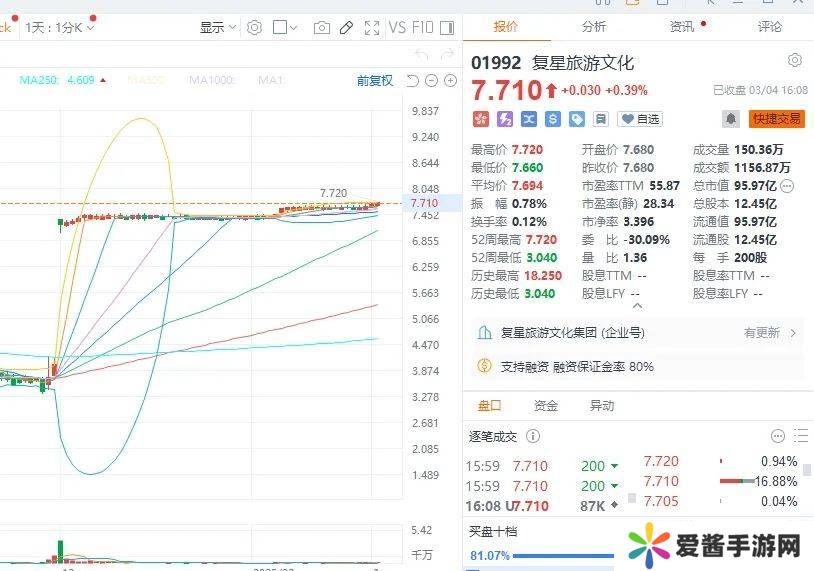Click the screenshot camera icon in chart toolbar

click(321, 28)
